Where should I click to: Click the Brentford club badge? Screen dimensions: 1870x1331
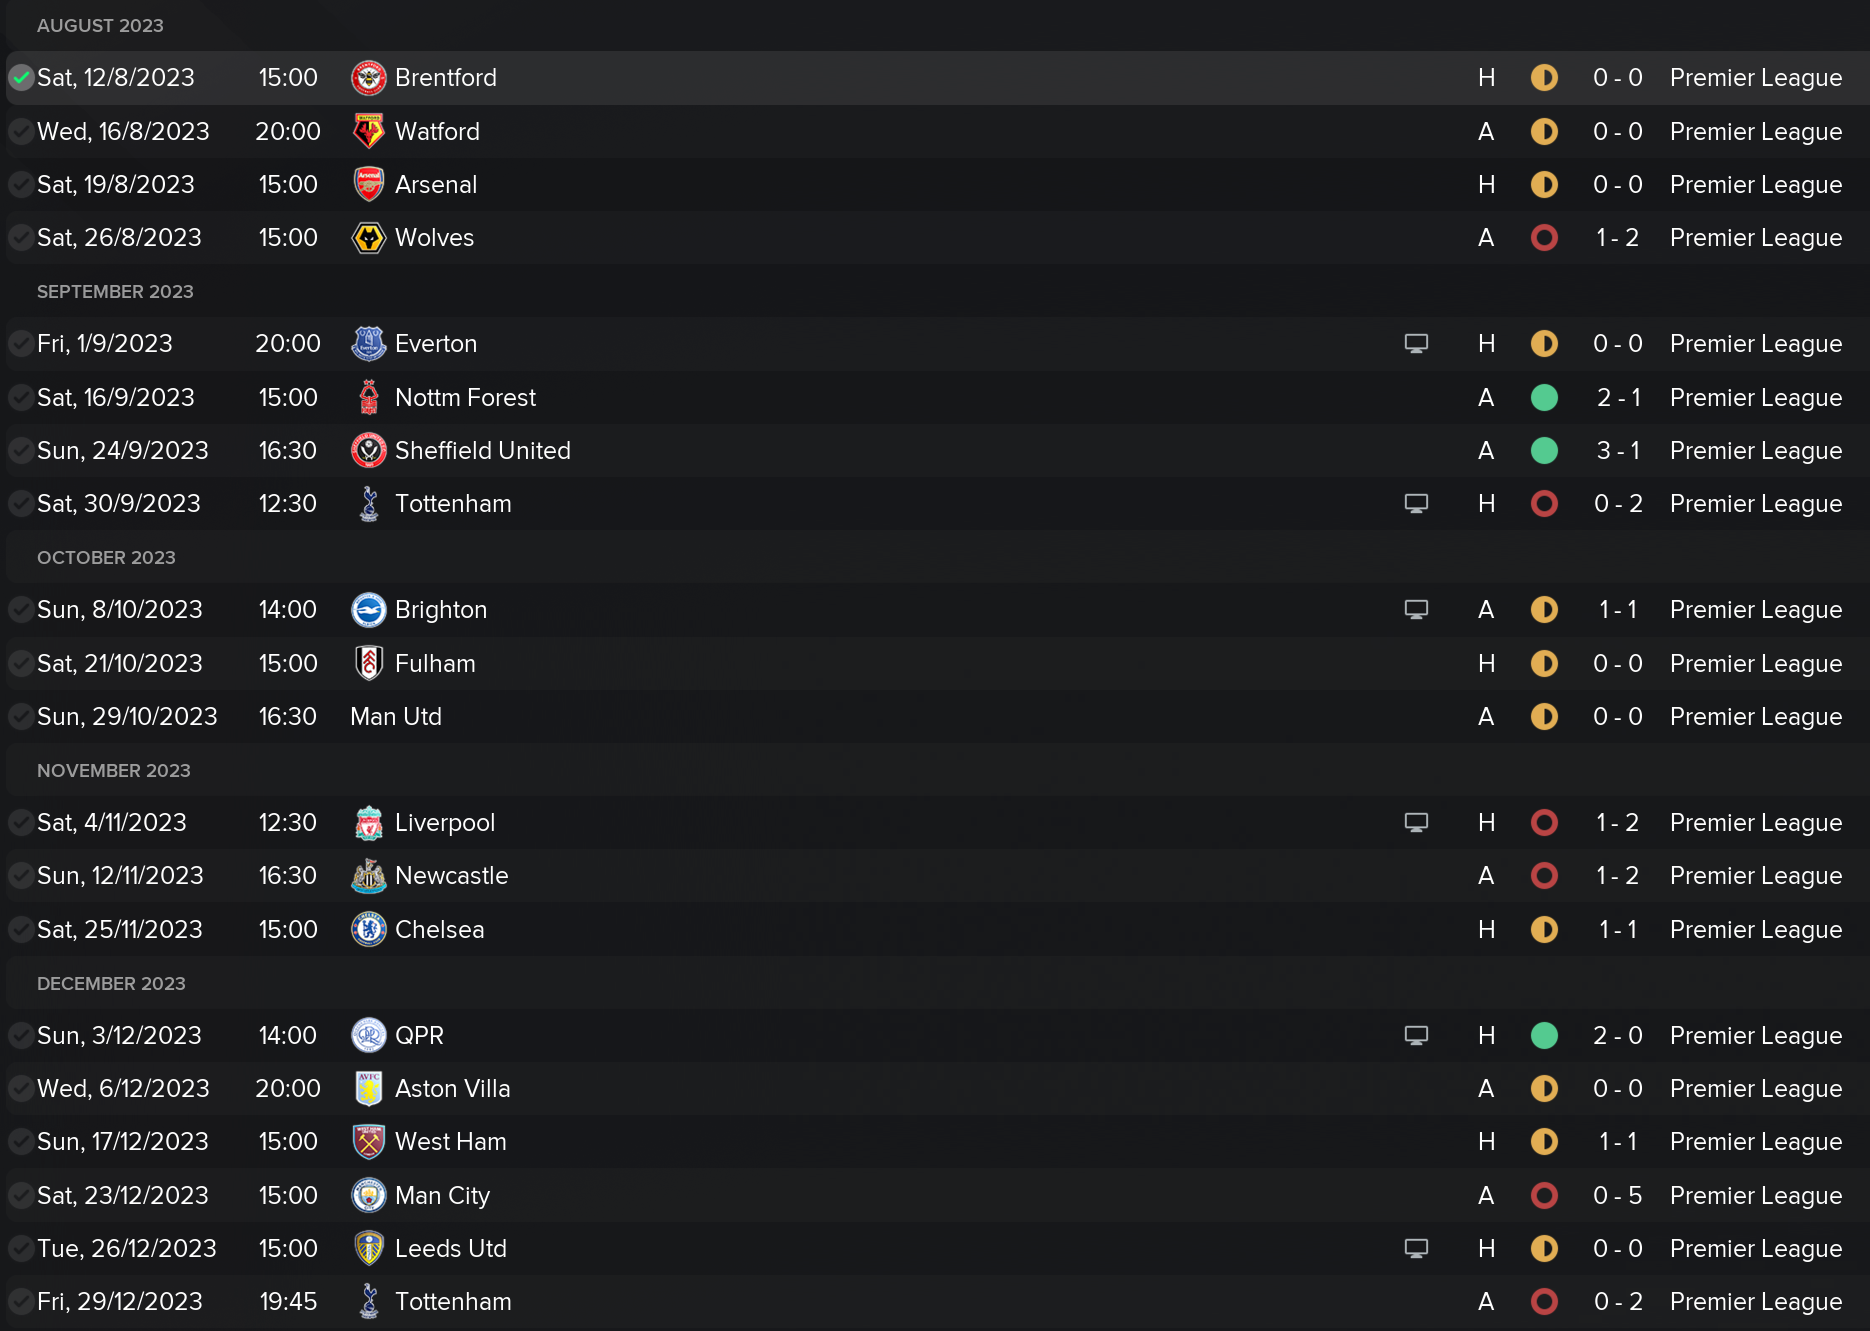point(369,78)
